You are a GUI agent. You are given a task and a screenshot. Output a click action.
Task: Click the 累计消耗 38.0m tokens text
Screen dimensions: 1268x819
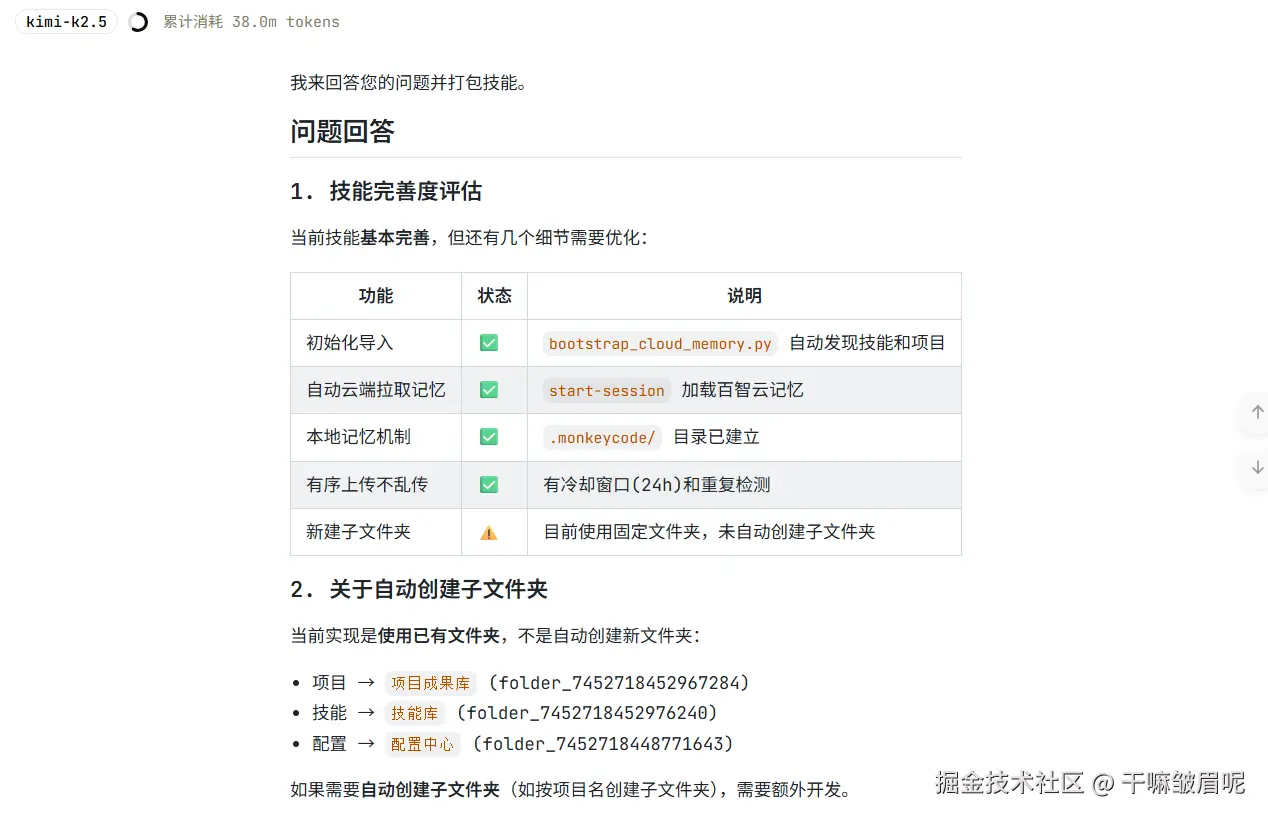tap(251, 22)
